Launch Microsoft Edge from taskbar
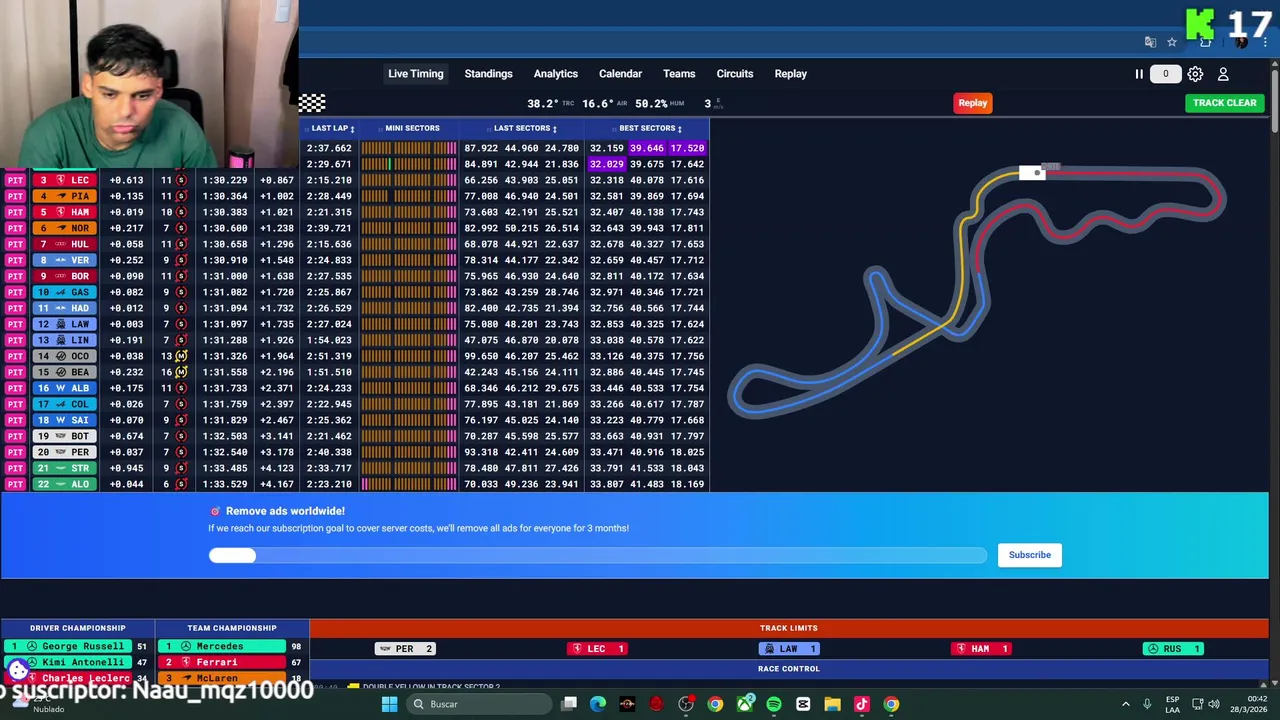Screen dimensions: 1280x720 [598, 704]
